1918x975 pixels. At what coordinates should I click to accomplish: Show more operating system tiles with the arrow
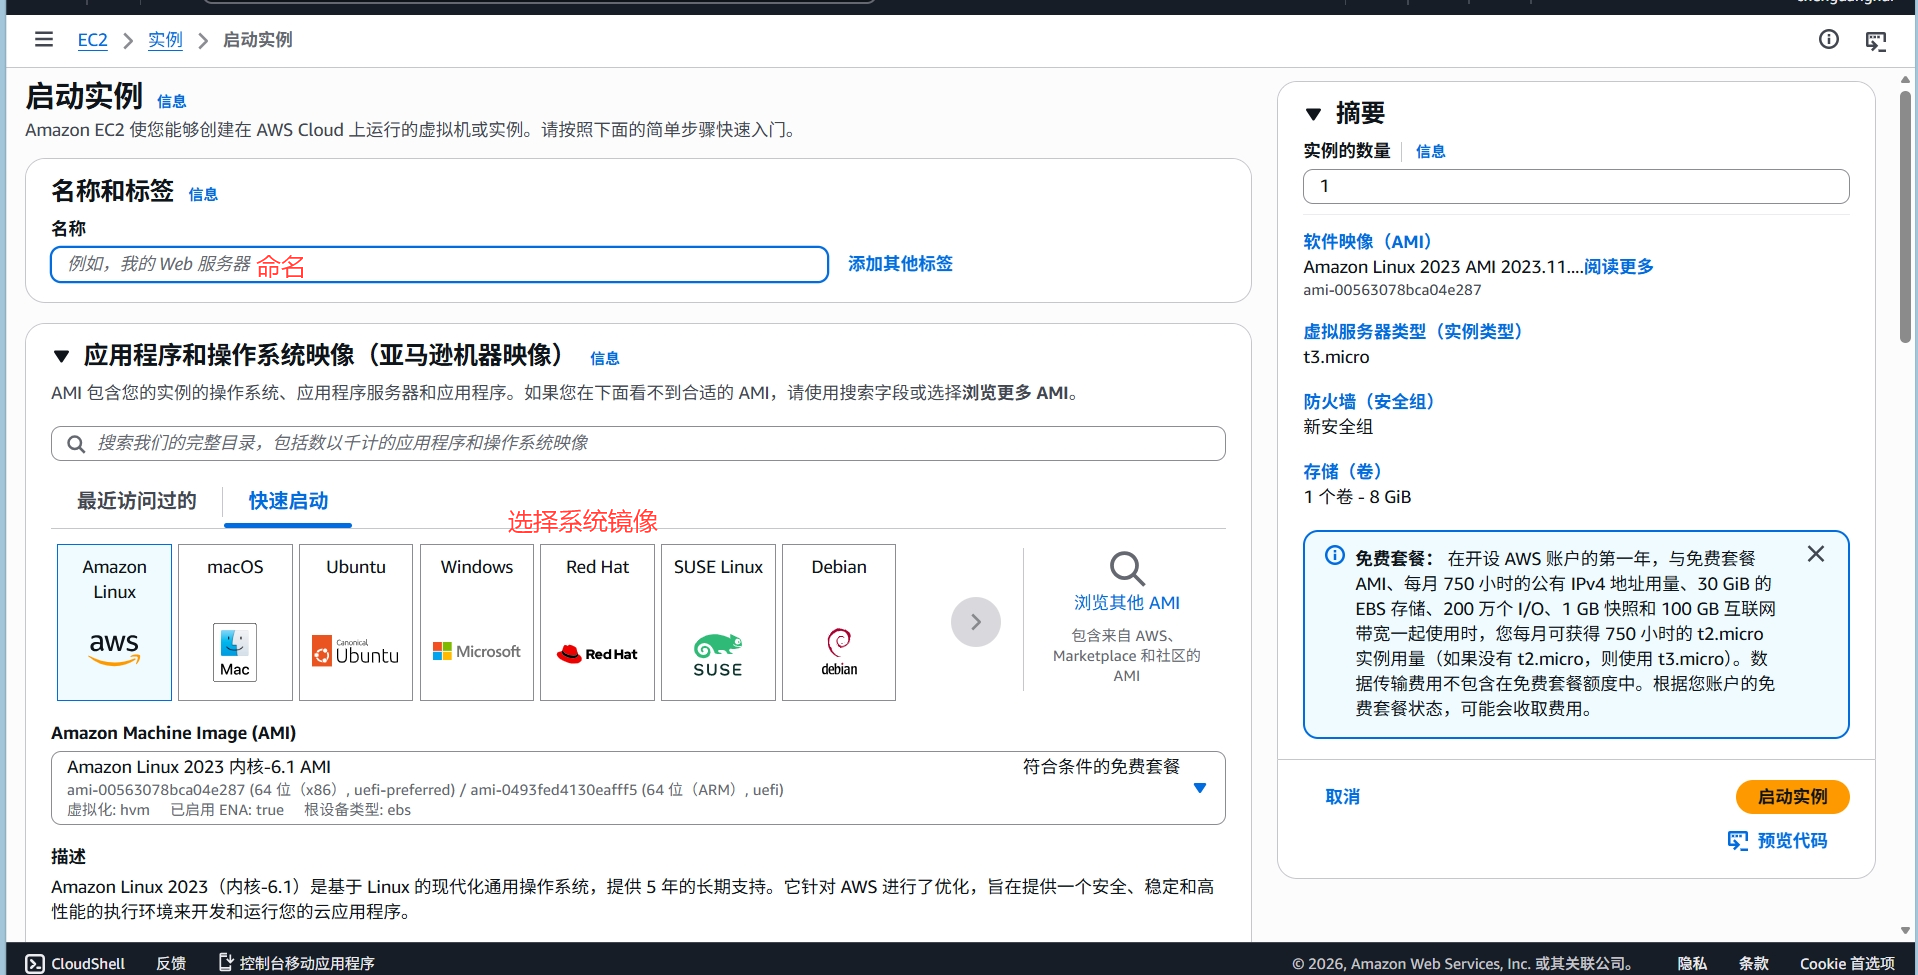pos(976,622)
